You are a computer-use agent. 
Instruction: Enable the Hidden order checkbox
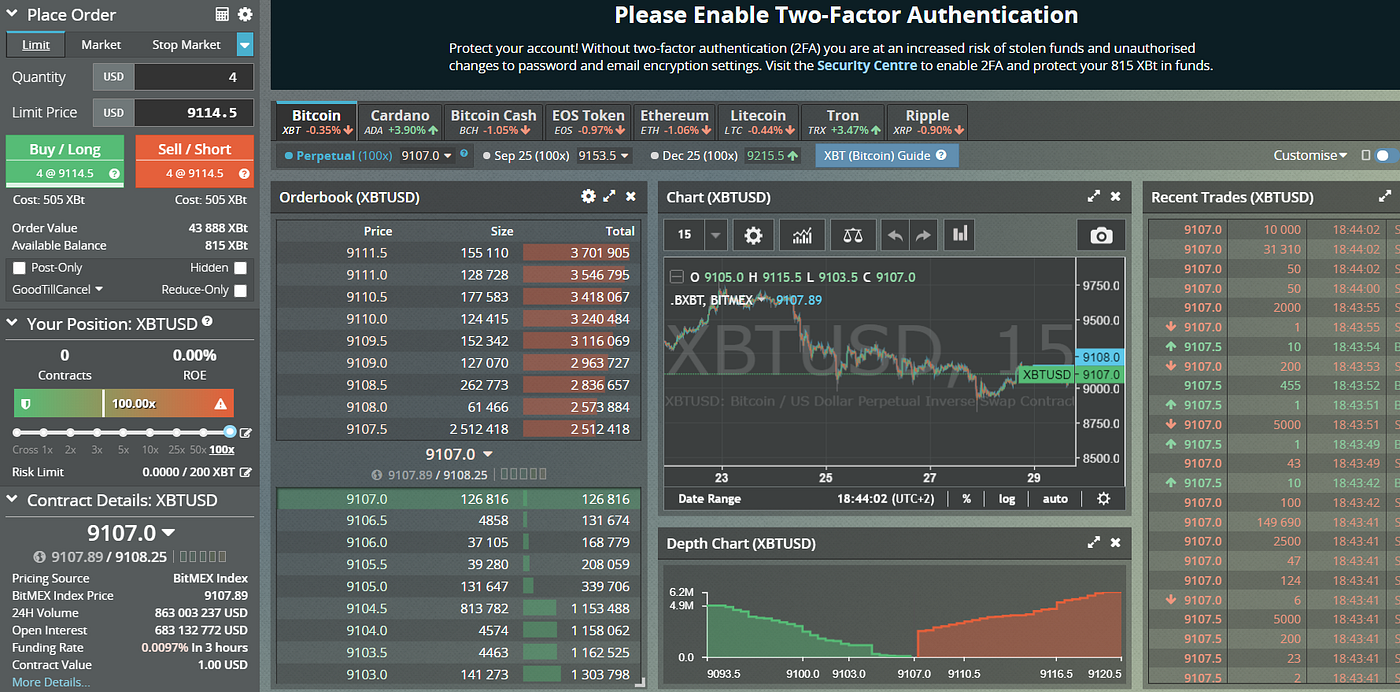pyautogui.click(x=240, y=268)
